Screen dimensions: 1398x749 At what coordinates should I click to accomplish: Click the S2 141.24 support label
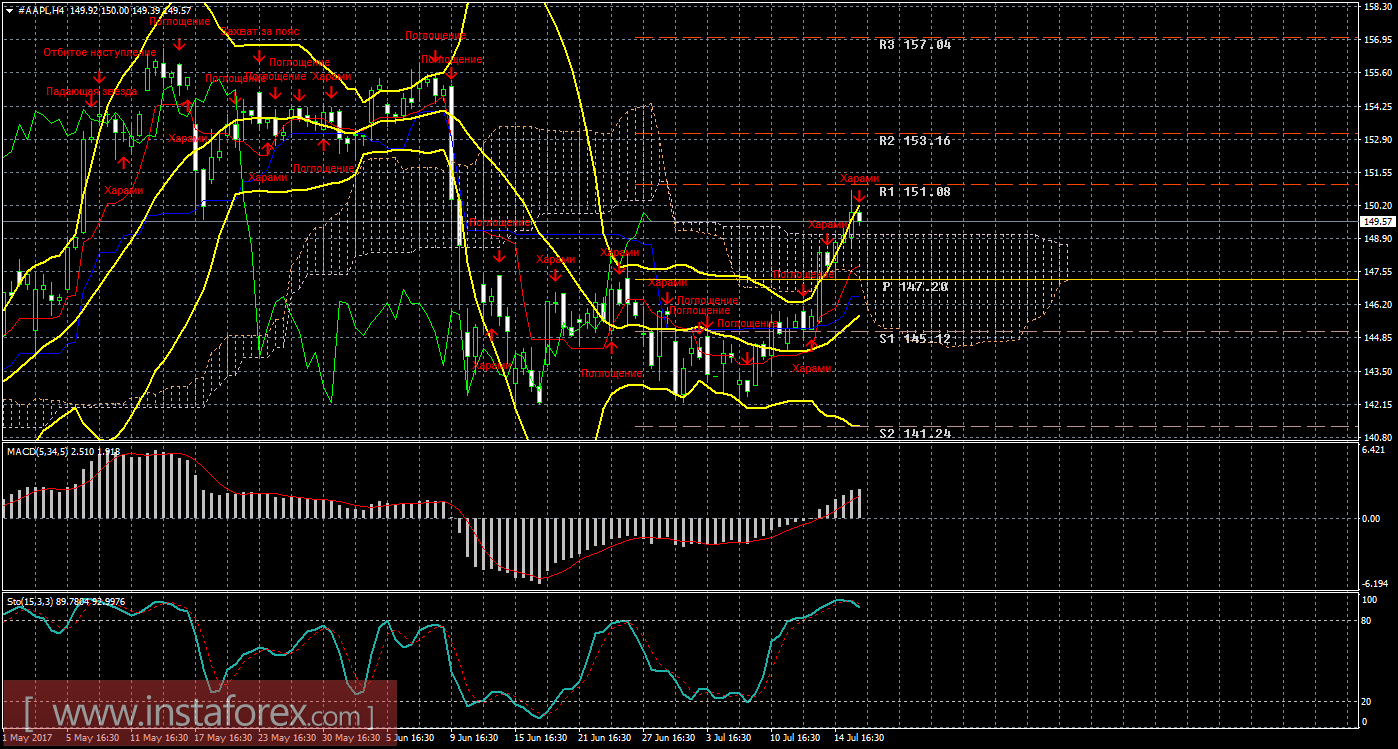coord(914,434)
